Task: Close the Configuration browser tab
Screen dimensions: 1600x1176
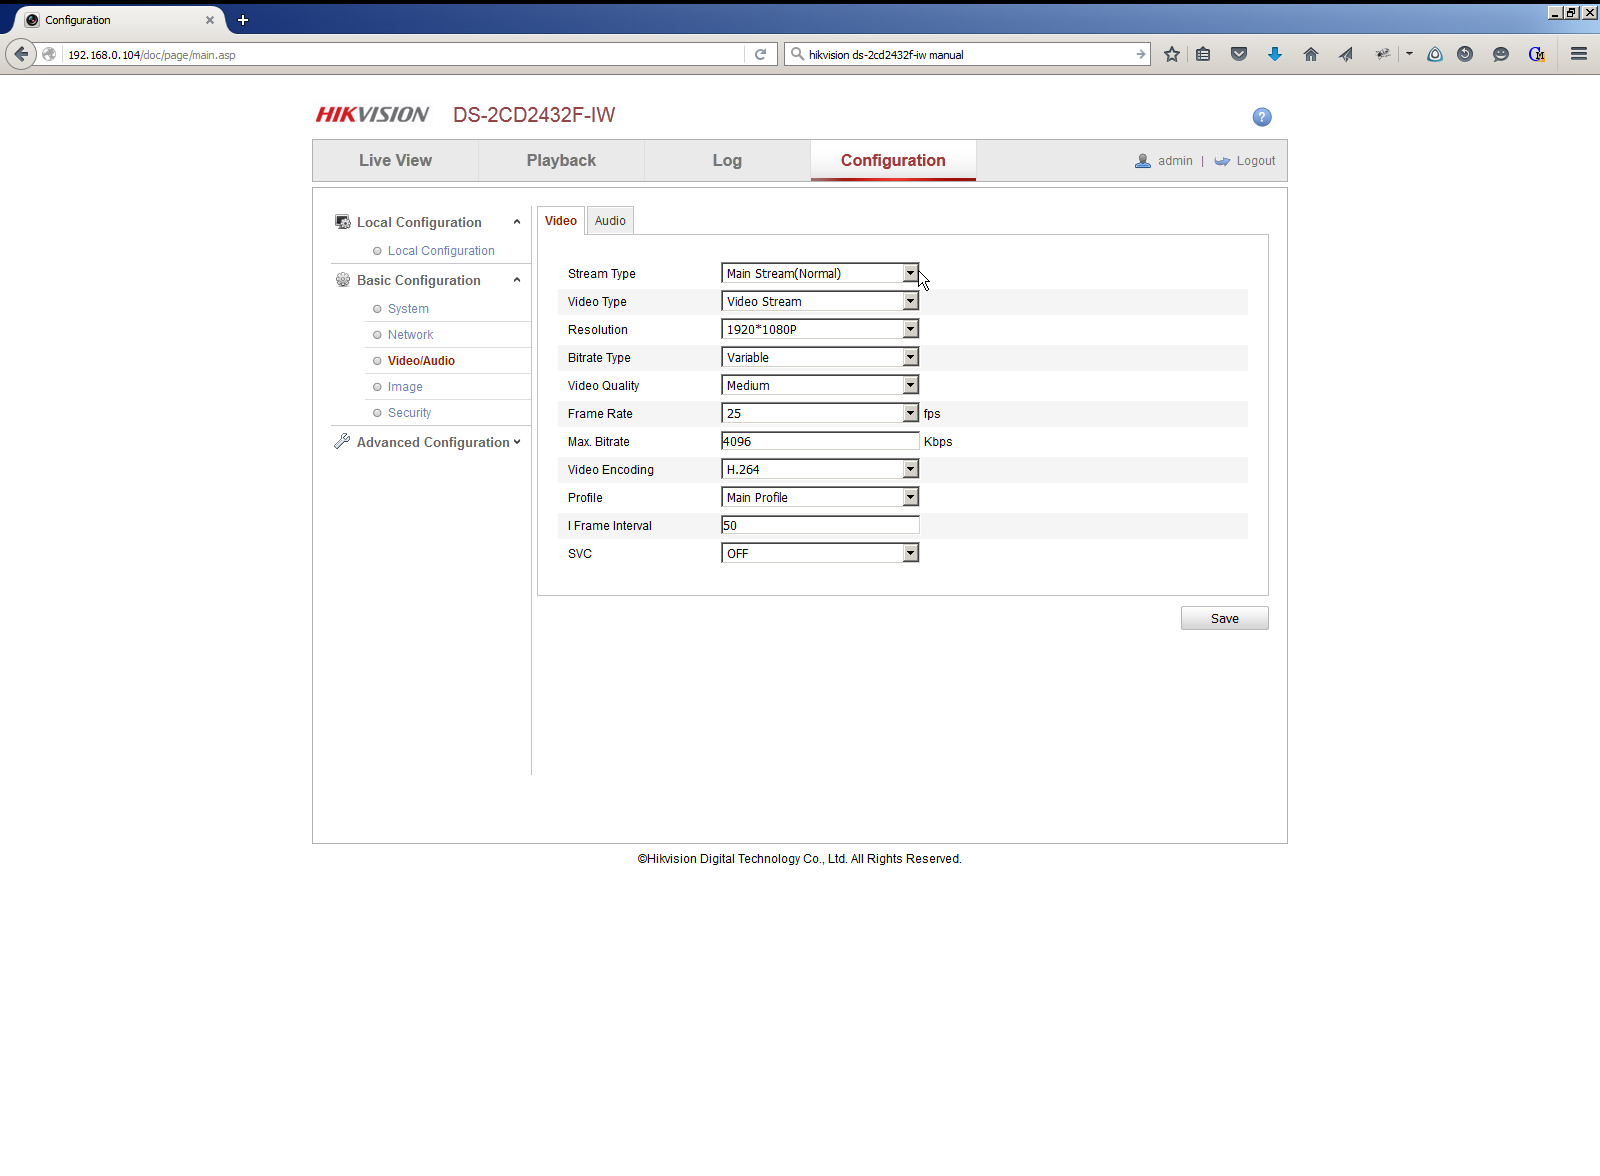Action: tap(210, 20)
